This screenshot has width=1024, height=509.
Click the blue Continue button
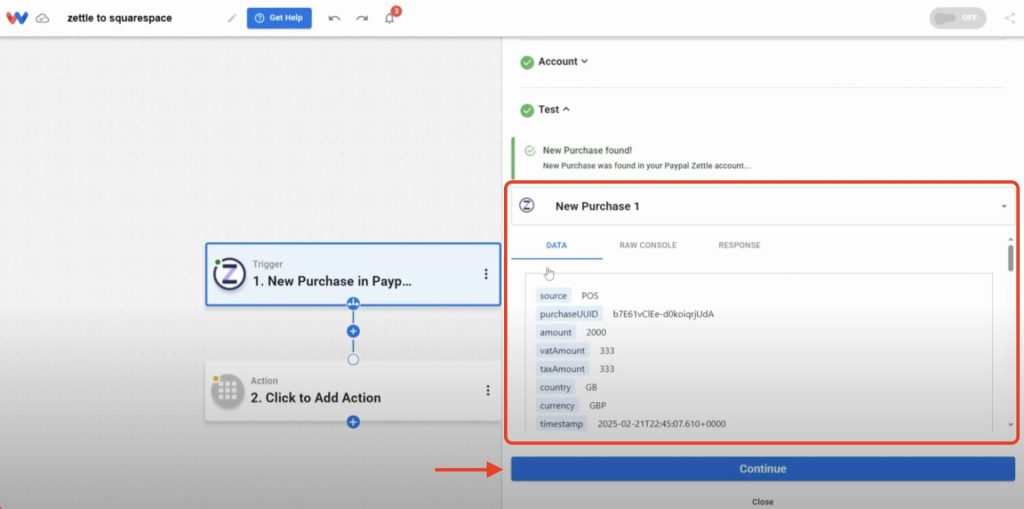tap(763, 468)
